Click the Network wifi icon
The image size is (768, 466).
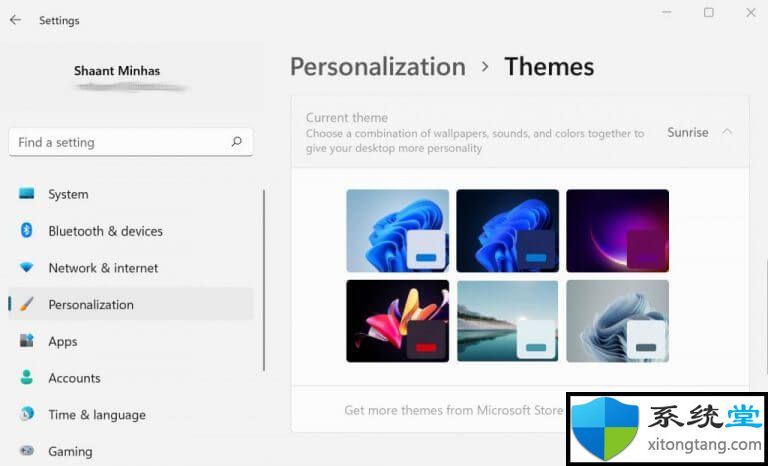point(26,268)
